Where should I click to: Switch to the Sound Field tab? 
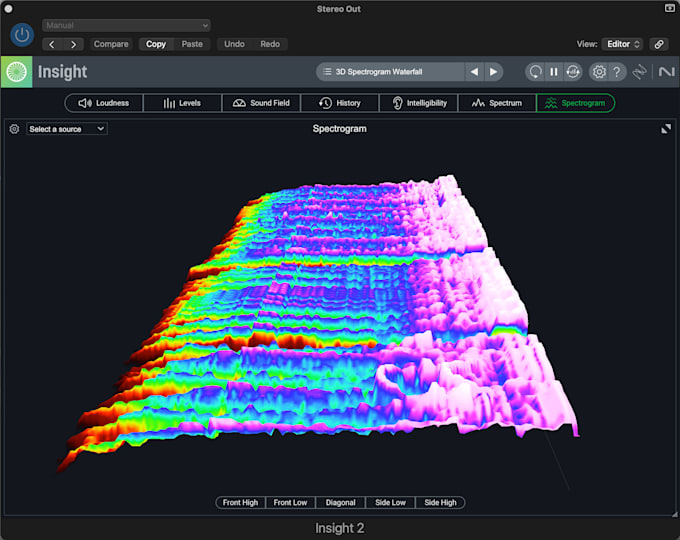(261, 103)
